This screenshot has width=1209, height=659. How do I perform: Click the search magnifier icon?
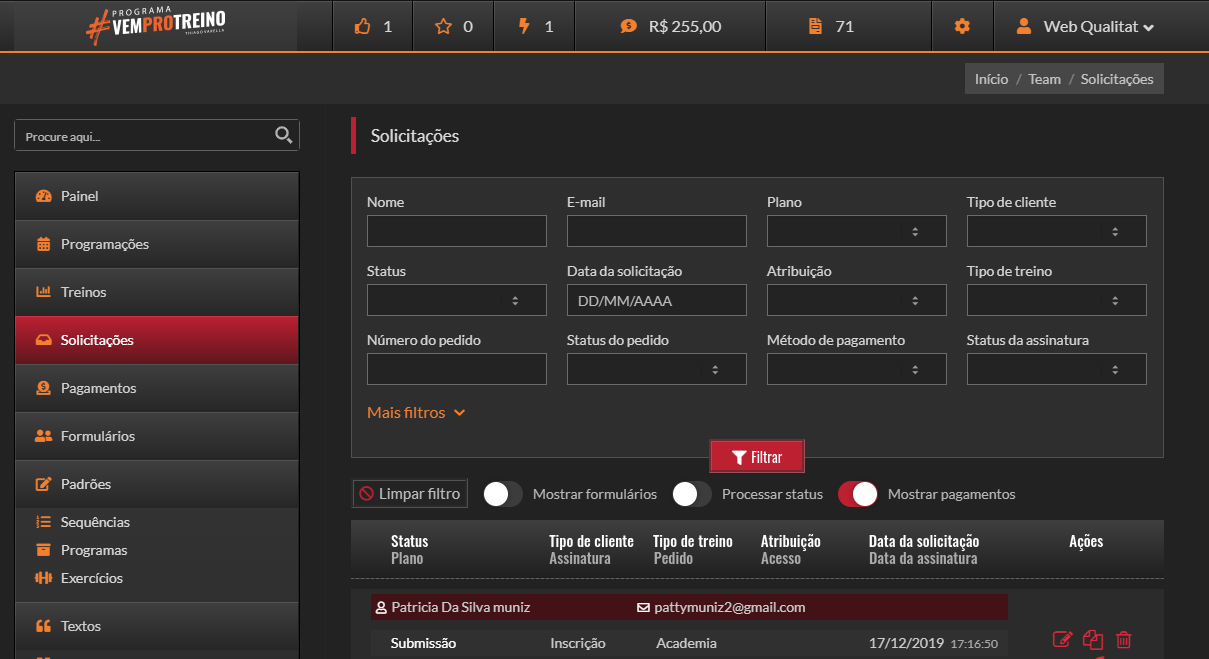coord(283,135)
